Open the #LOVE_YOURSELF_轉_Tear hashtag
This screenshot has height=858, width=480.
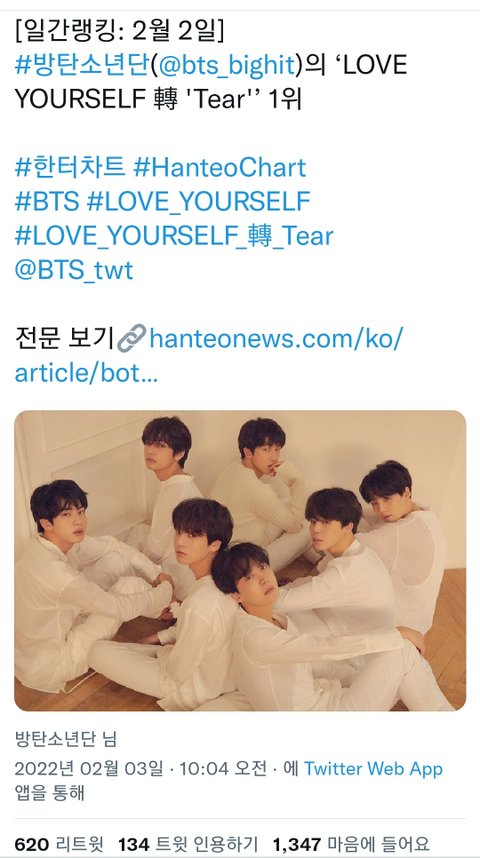click(174, 236)
